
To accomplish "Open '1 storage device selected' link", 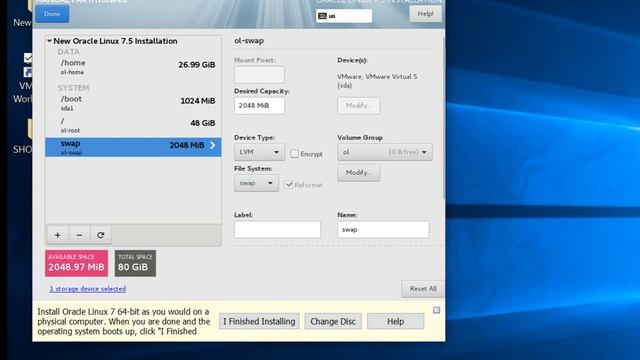I will pyautogui.click(x=88, y=289).
